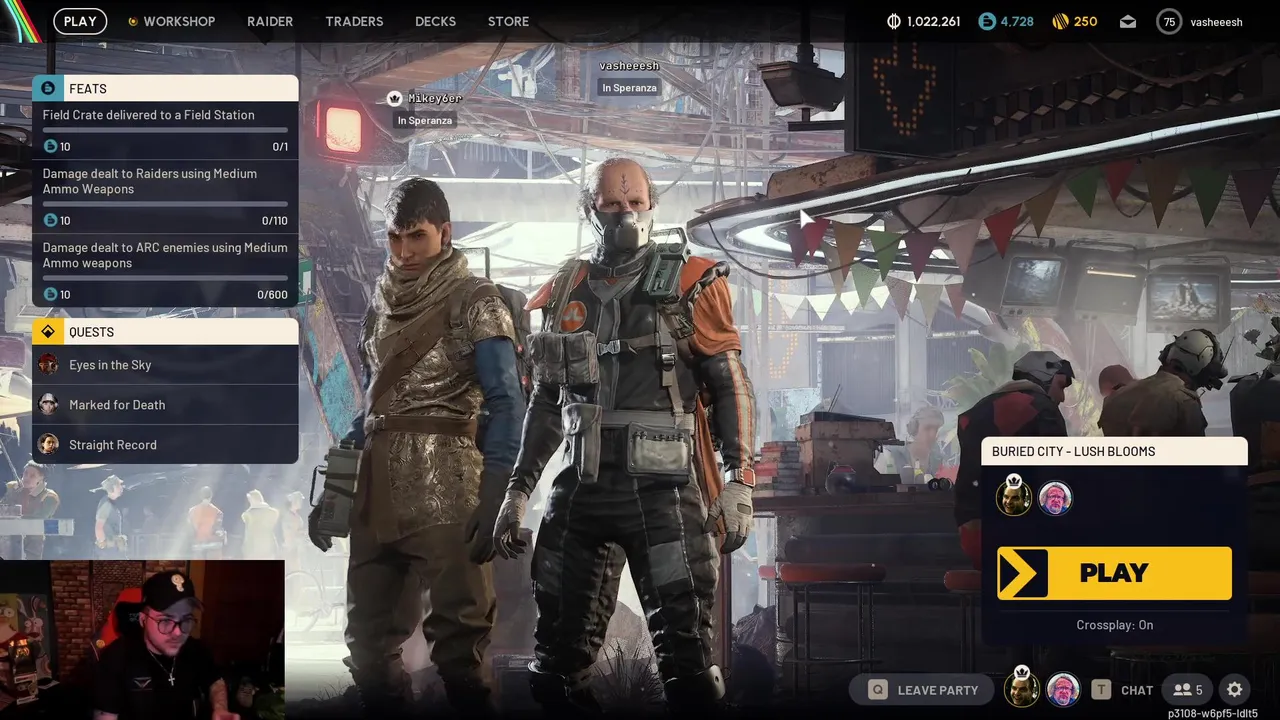Click the Eyes in the Sky quest portrait

[x=48, y=365]
